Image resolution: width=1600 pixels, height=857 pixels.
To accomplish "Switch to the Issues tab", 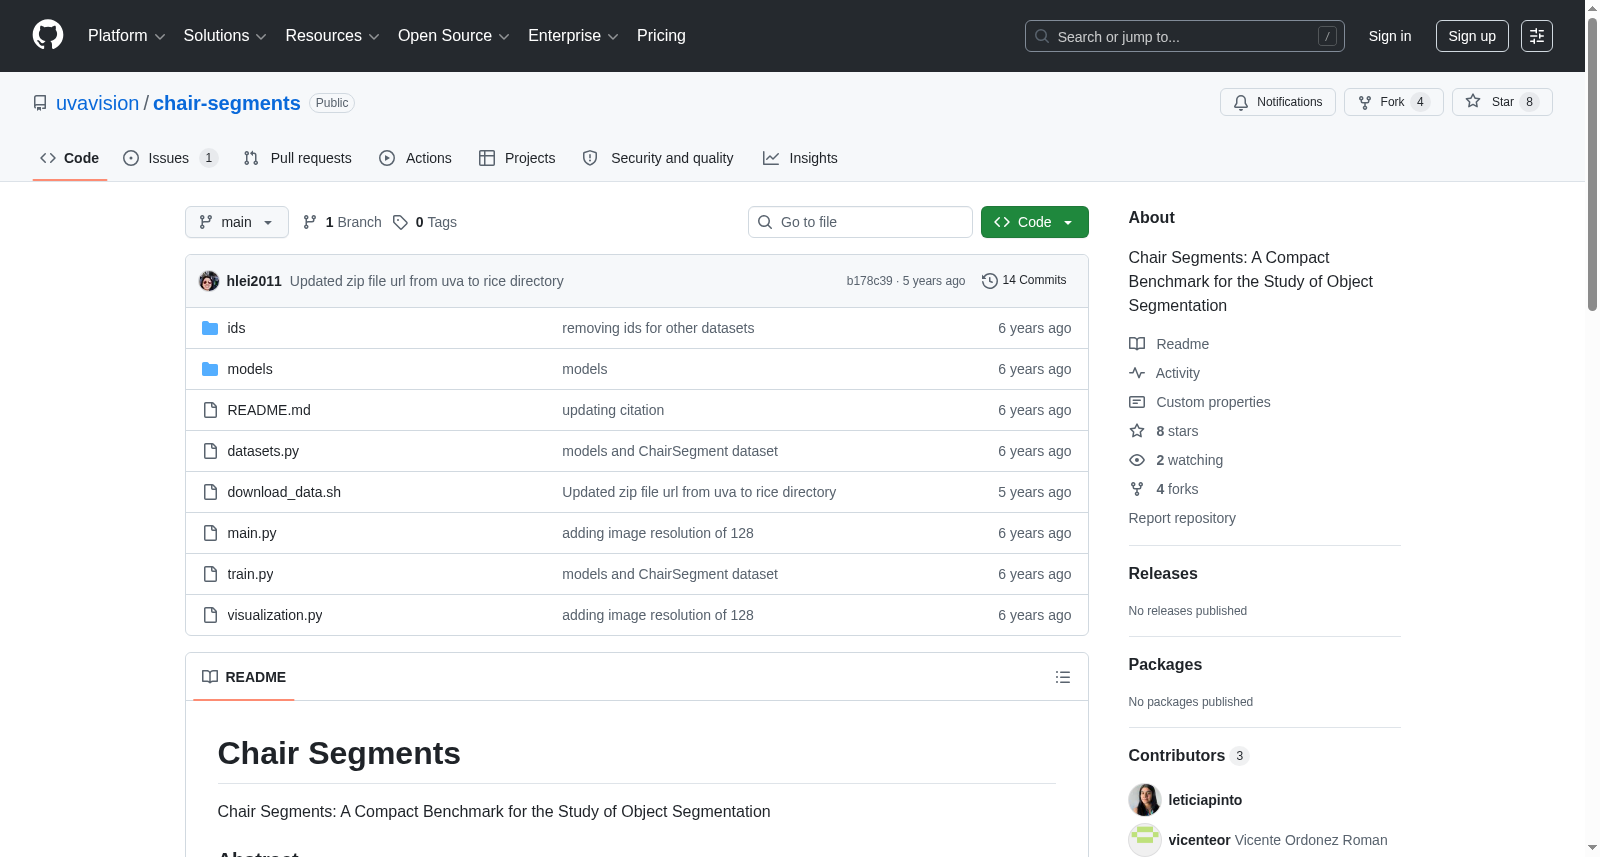I will [x=170, y=158].
